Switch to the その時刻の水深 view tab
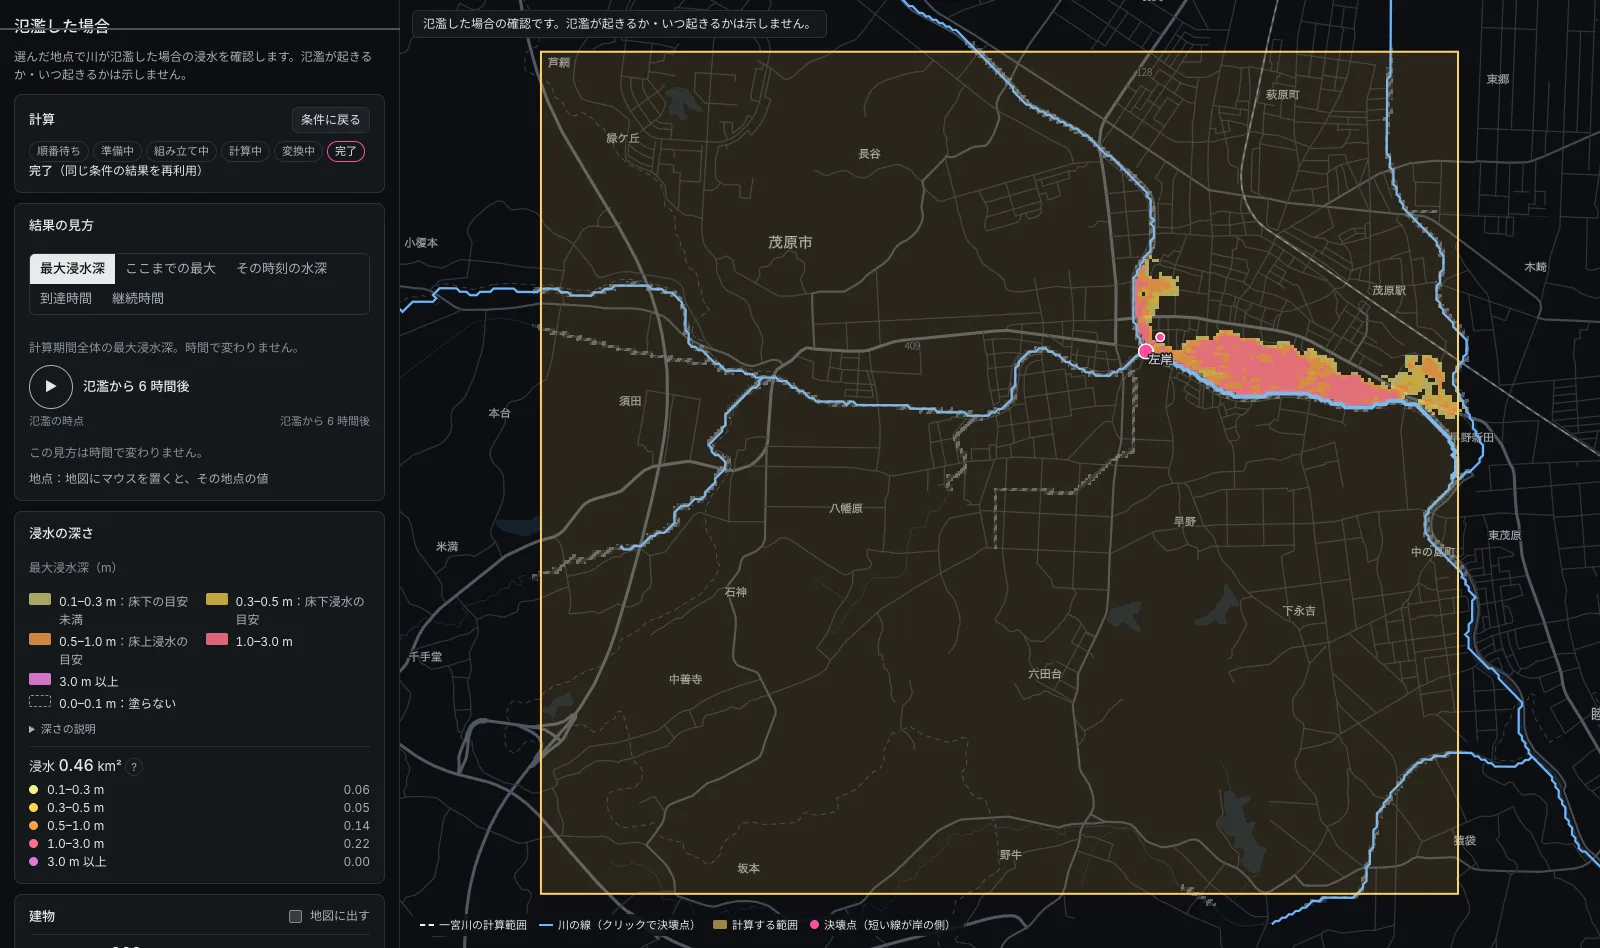Viewport: 1600px width, 948px height. 282,268
